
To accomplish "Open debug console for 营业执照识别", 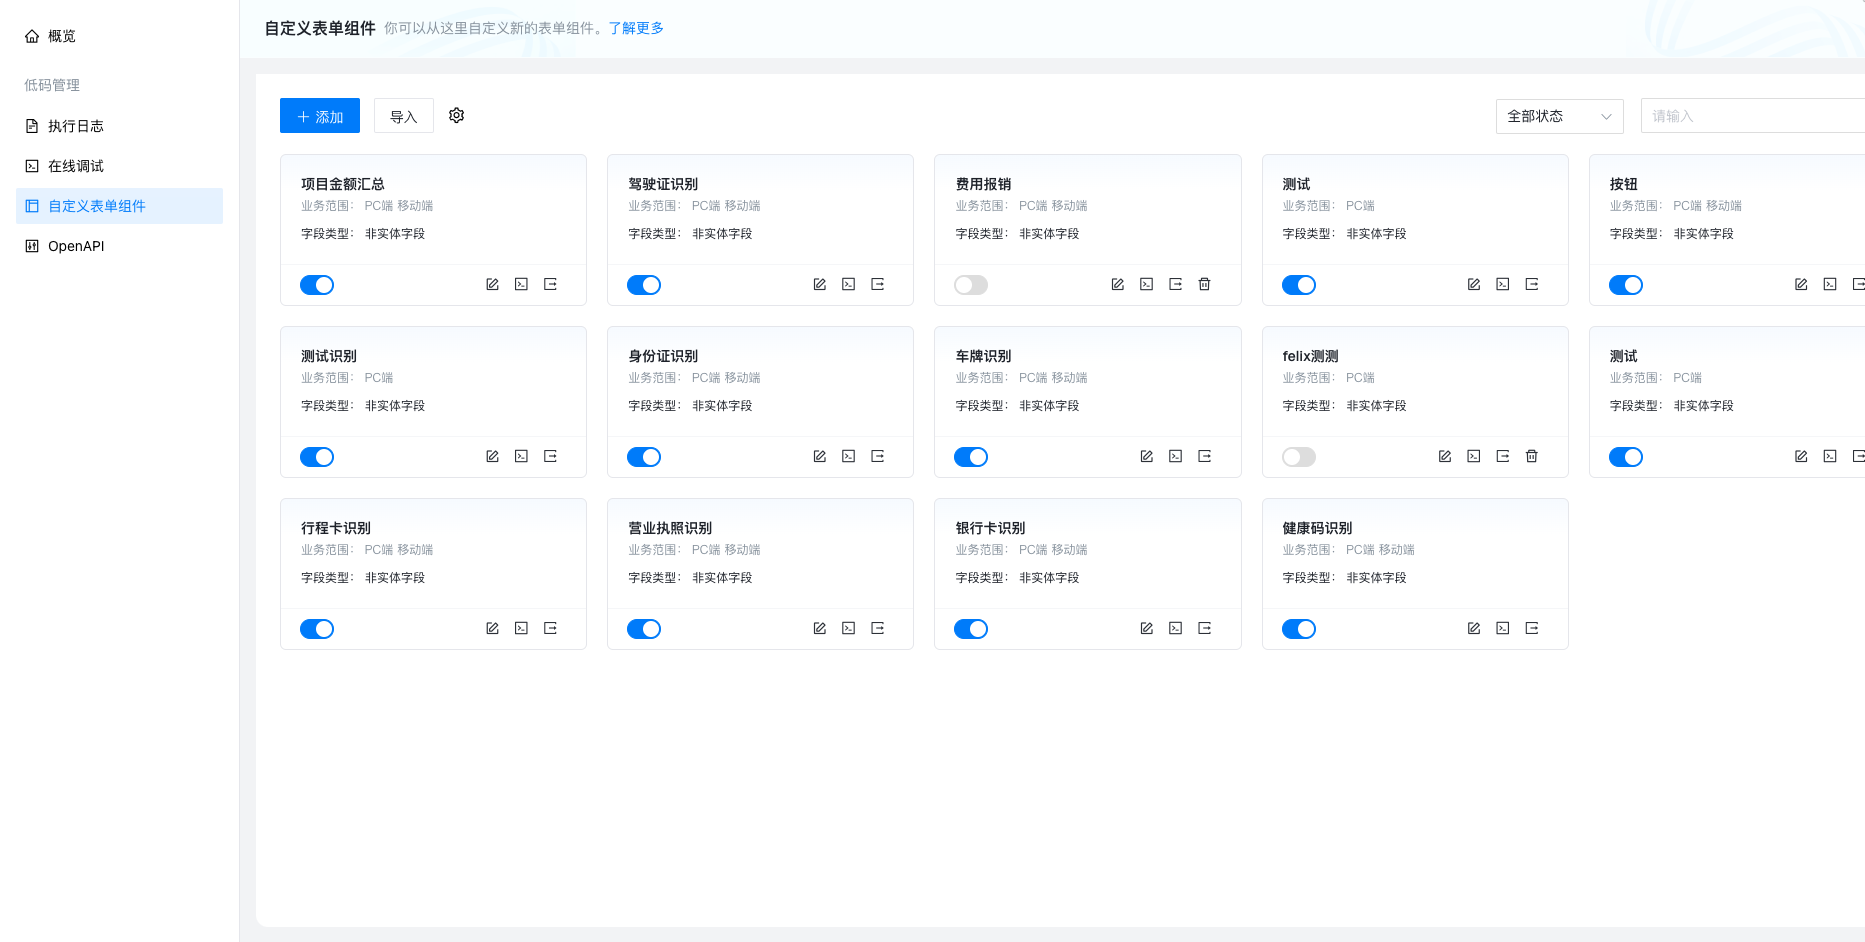I will (848, 628).
